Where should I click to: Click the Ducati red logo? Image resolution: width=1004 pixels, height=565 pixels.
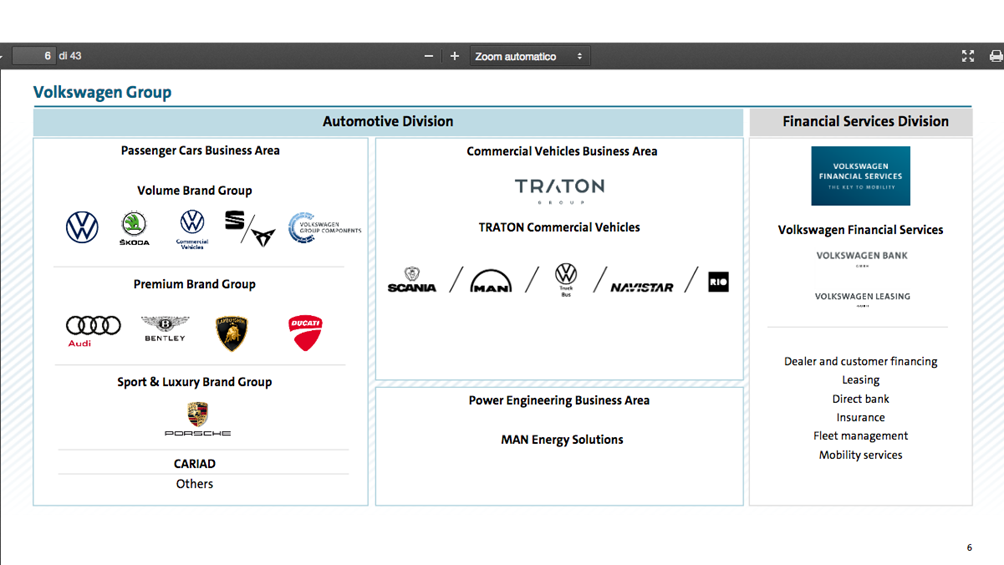tap(305, 332)
